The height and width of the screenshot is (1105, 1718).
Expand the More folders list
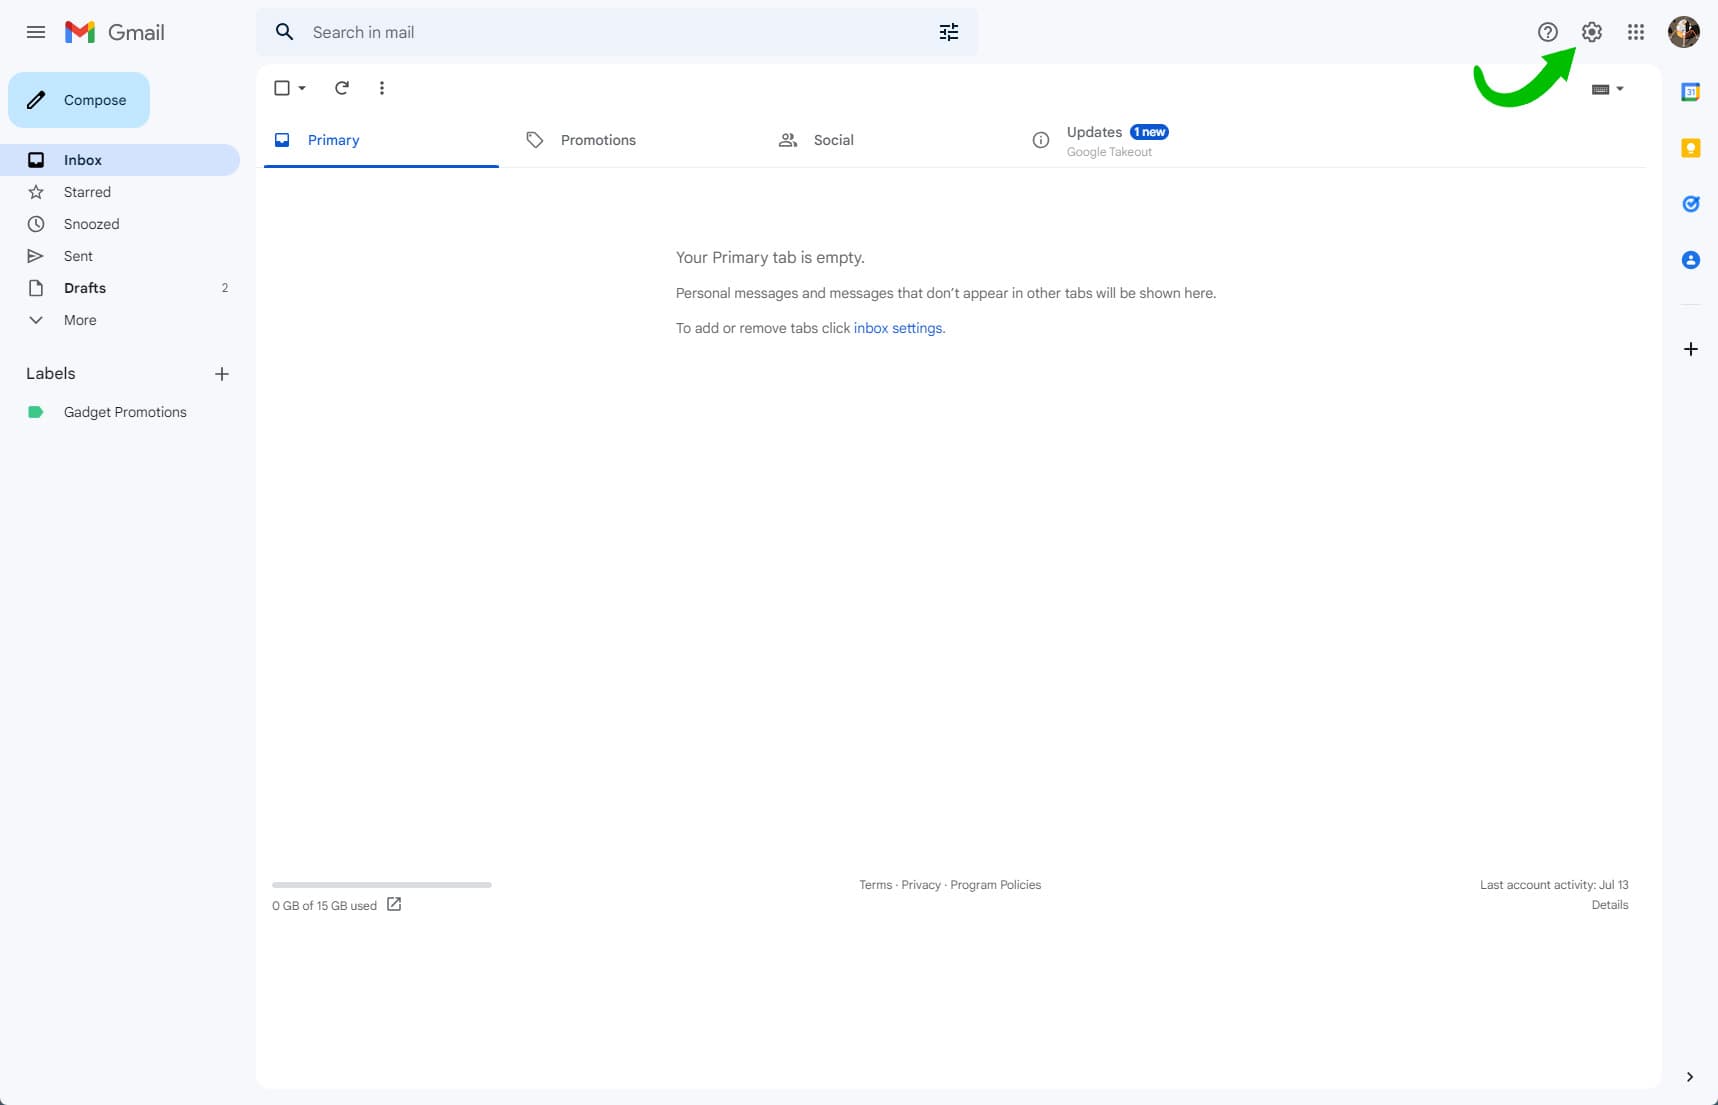click(80, 320)
